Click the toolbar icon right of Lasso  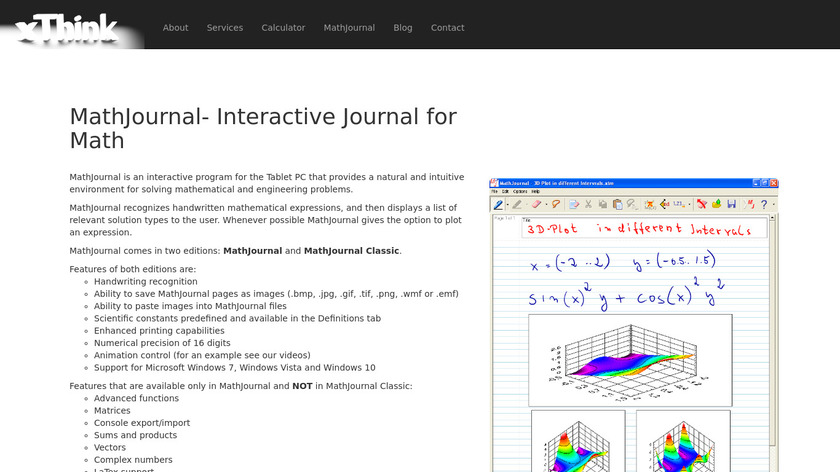(x=574, y=204)
